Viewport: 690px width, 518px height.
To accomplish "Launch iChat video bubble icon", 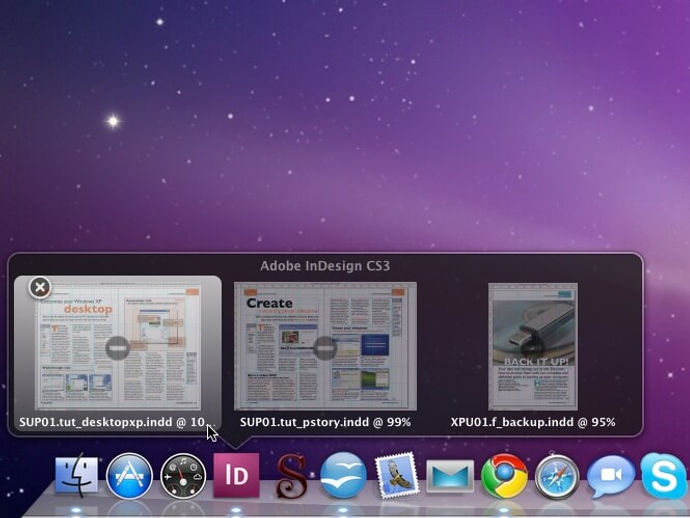I will [x=611, y=476].
